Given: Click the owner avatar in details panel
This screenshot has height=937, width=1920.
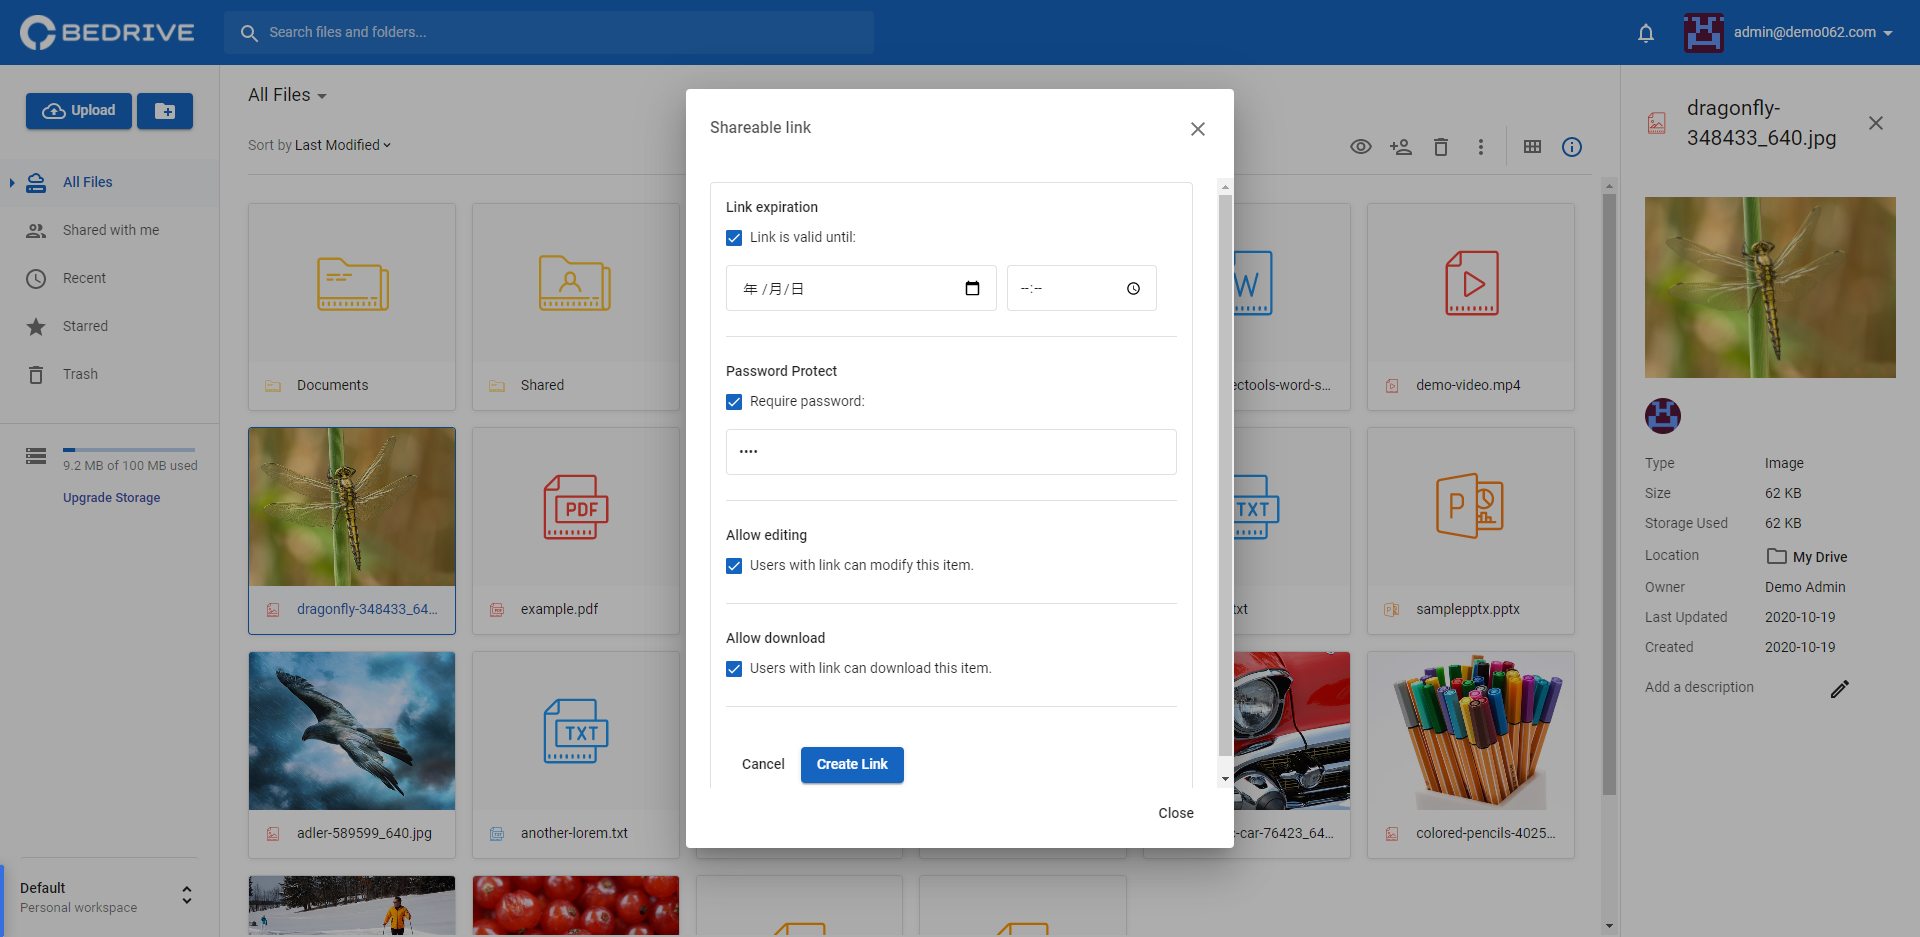Looking at the screenshot, I should [1663, 416].
